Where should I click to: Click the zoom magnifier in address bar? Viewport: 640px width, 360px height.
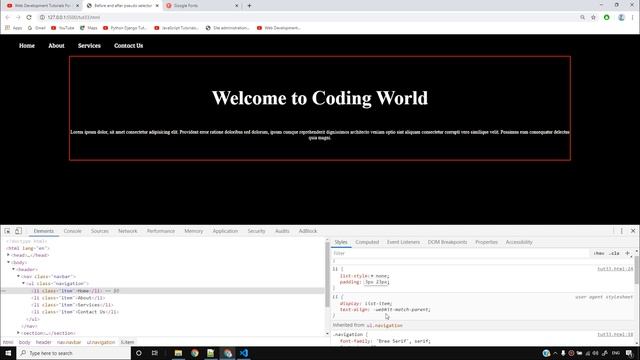582,17
